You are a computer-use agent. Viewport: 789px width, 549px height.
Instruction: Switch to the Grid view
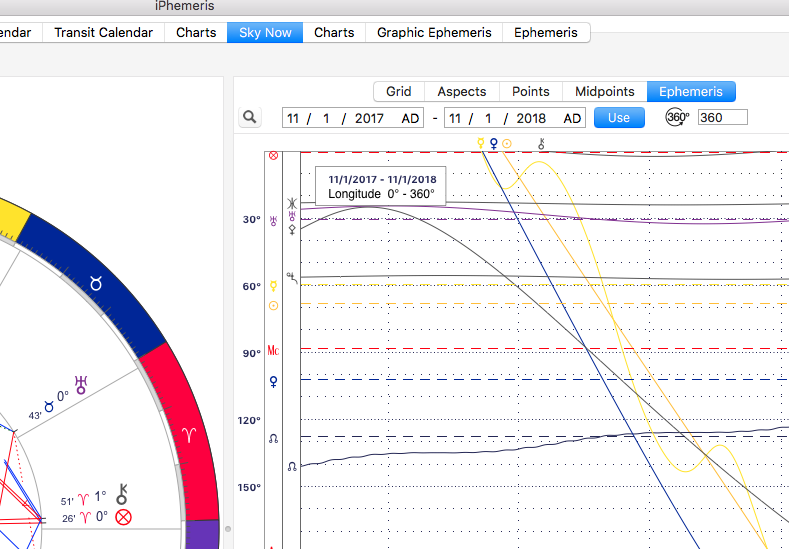[399, 92]
